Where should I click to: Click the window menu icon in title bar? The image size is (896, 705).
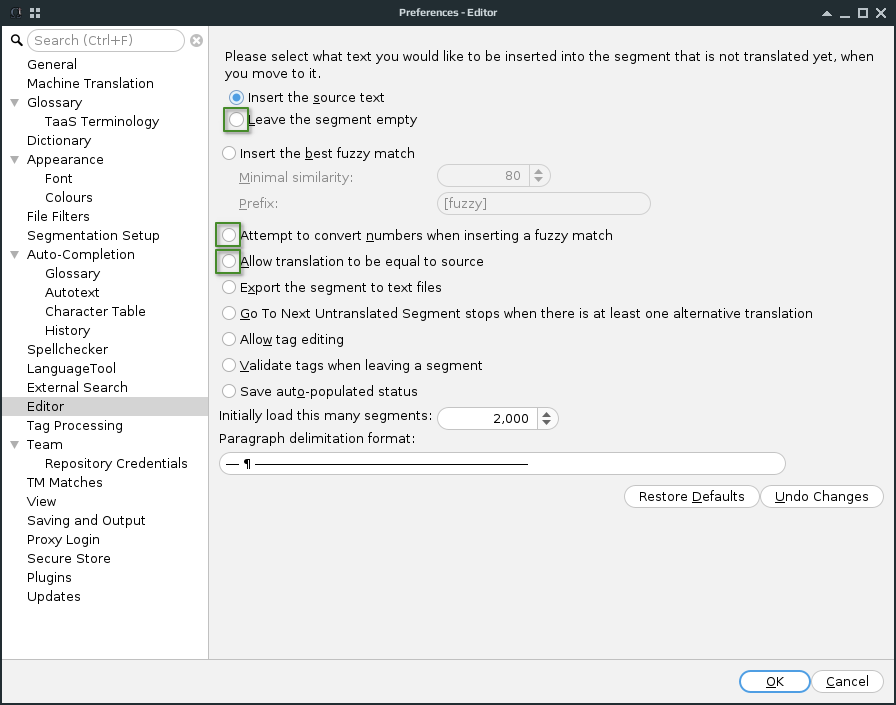tap(35, 13)
